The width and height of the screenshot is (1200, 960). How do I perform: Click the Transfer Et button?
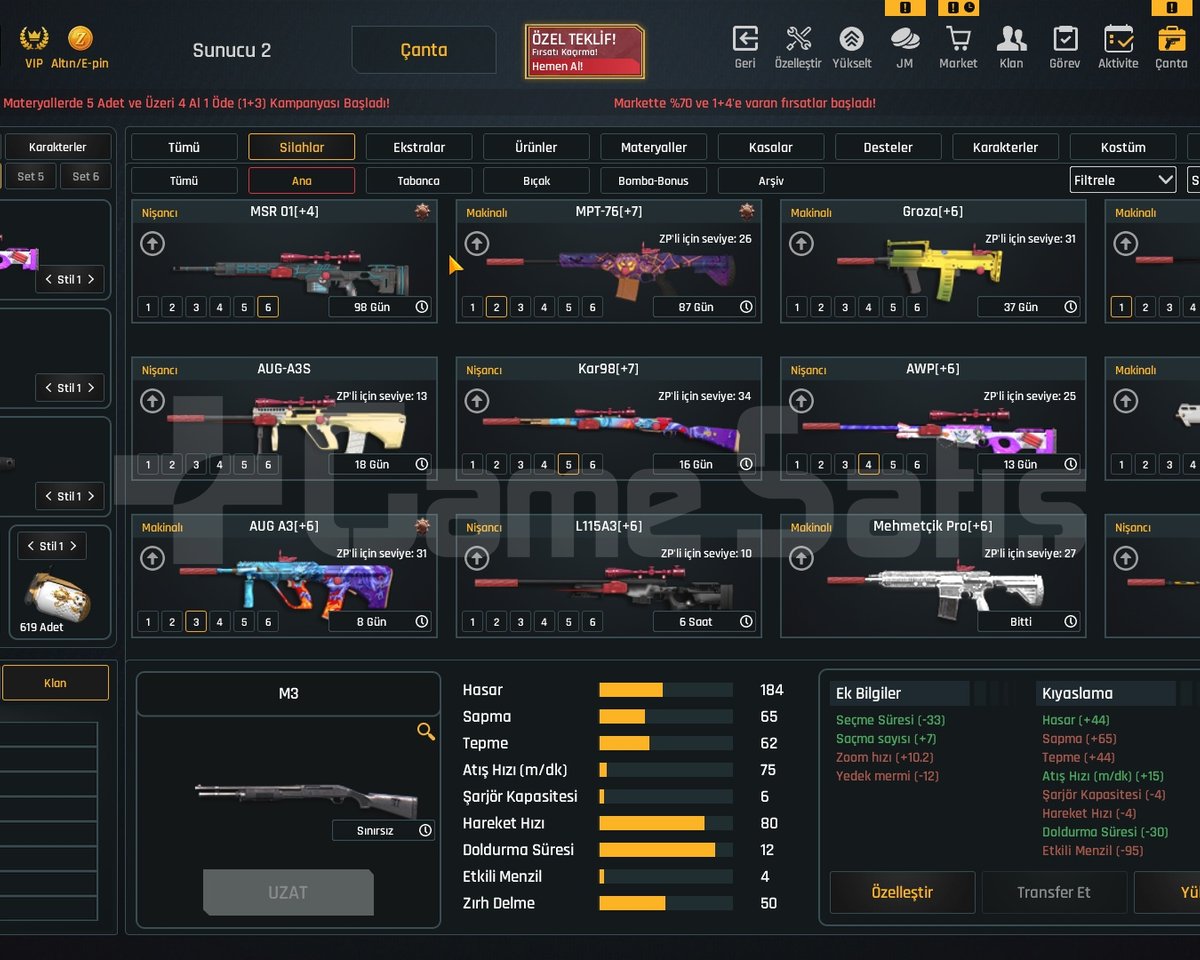coord(1054,892)
